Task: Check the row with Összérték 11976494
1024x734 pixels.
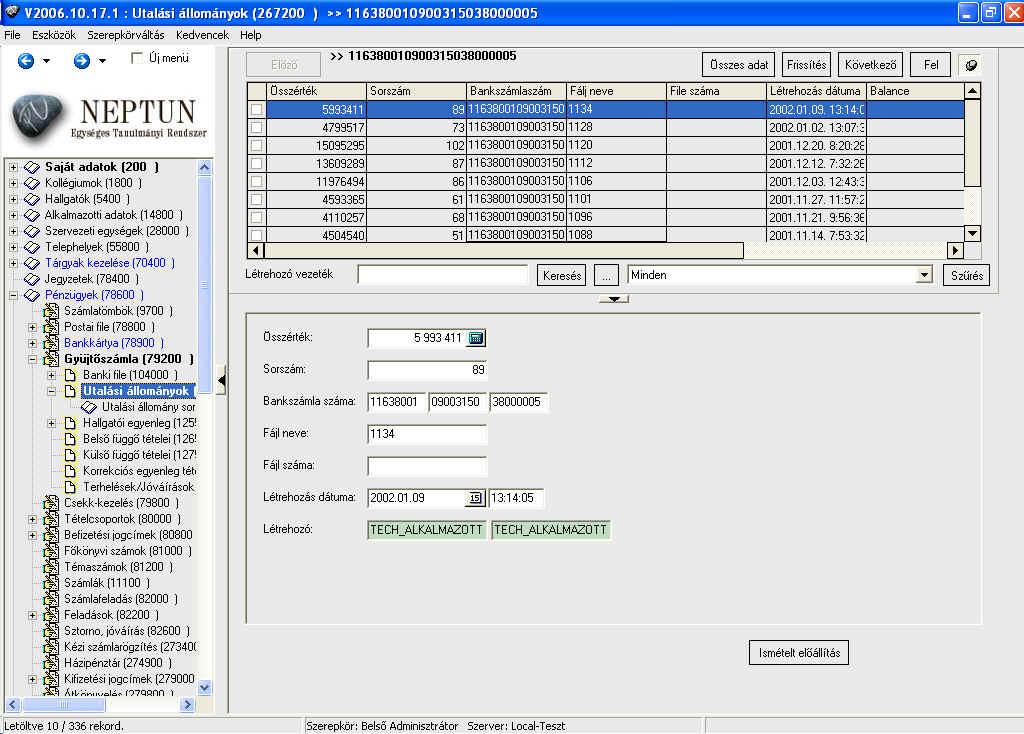Action: (257, 182)
